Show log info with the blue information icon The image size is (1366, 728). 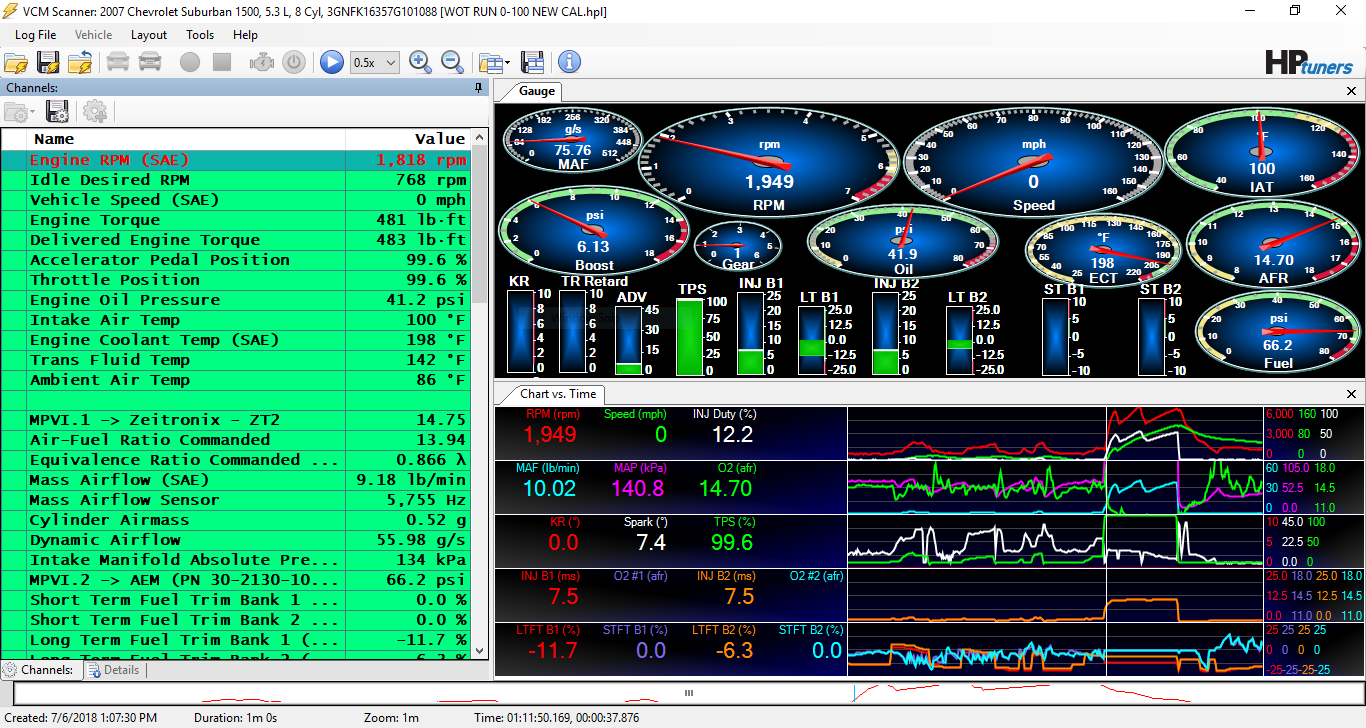[x=570, y=62]
